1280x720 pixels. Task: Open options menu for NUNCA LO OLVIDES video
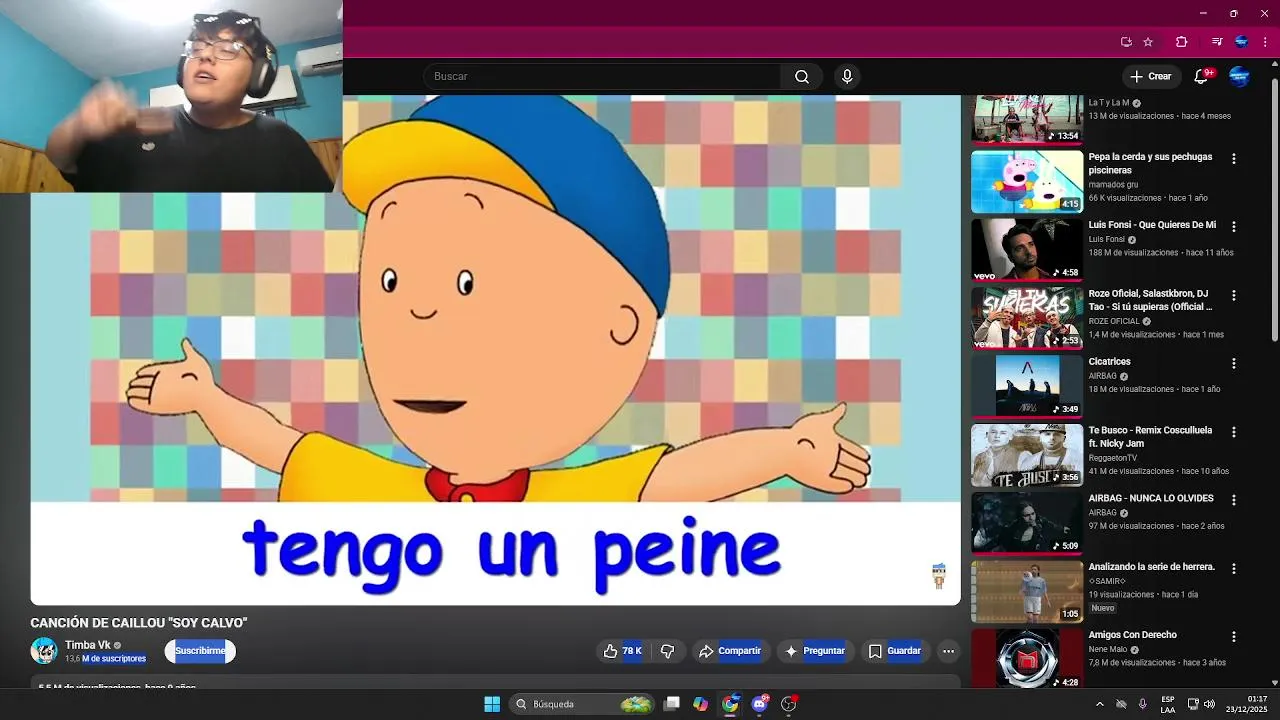tap(1234, 500)
